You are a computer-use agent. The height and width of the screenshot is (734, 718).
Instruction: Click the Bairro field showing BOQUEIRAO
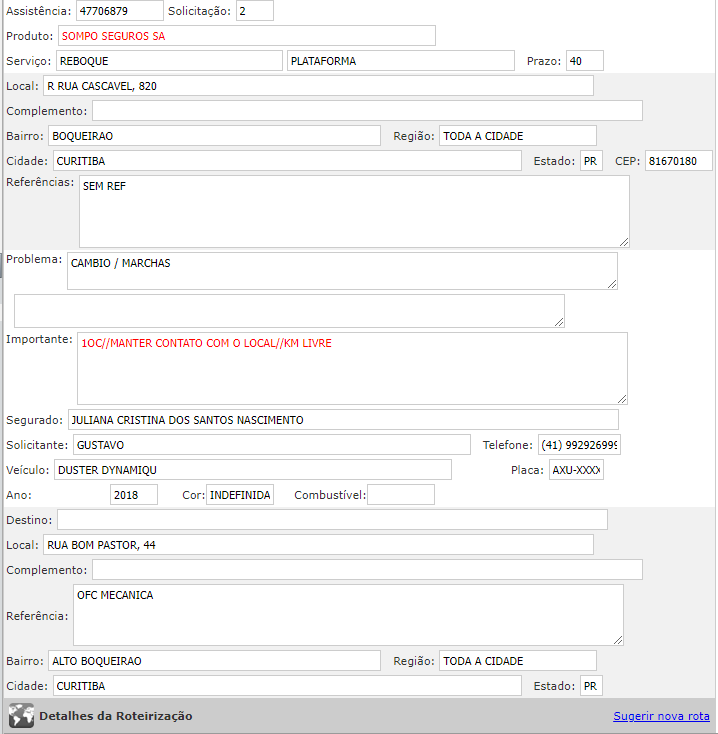(214, 136)
